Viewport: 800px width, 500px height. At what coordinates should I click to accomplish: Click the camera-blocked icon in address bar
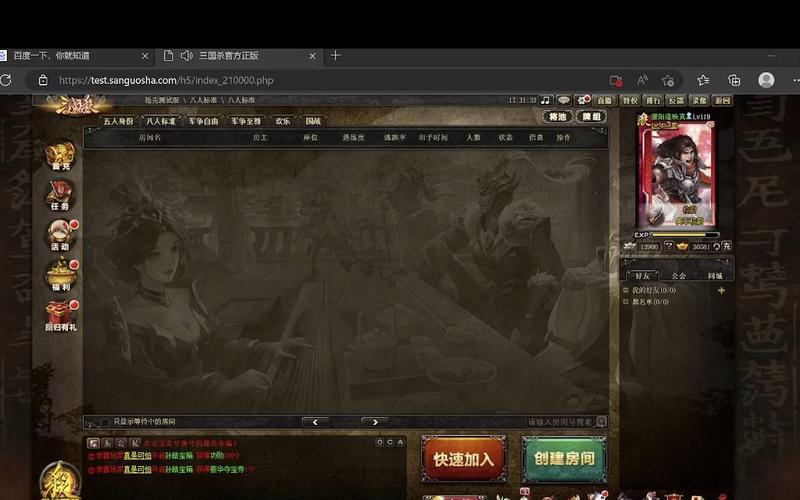tap(616, 80)
